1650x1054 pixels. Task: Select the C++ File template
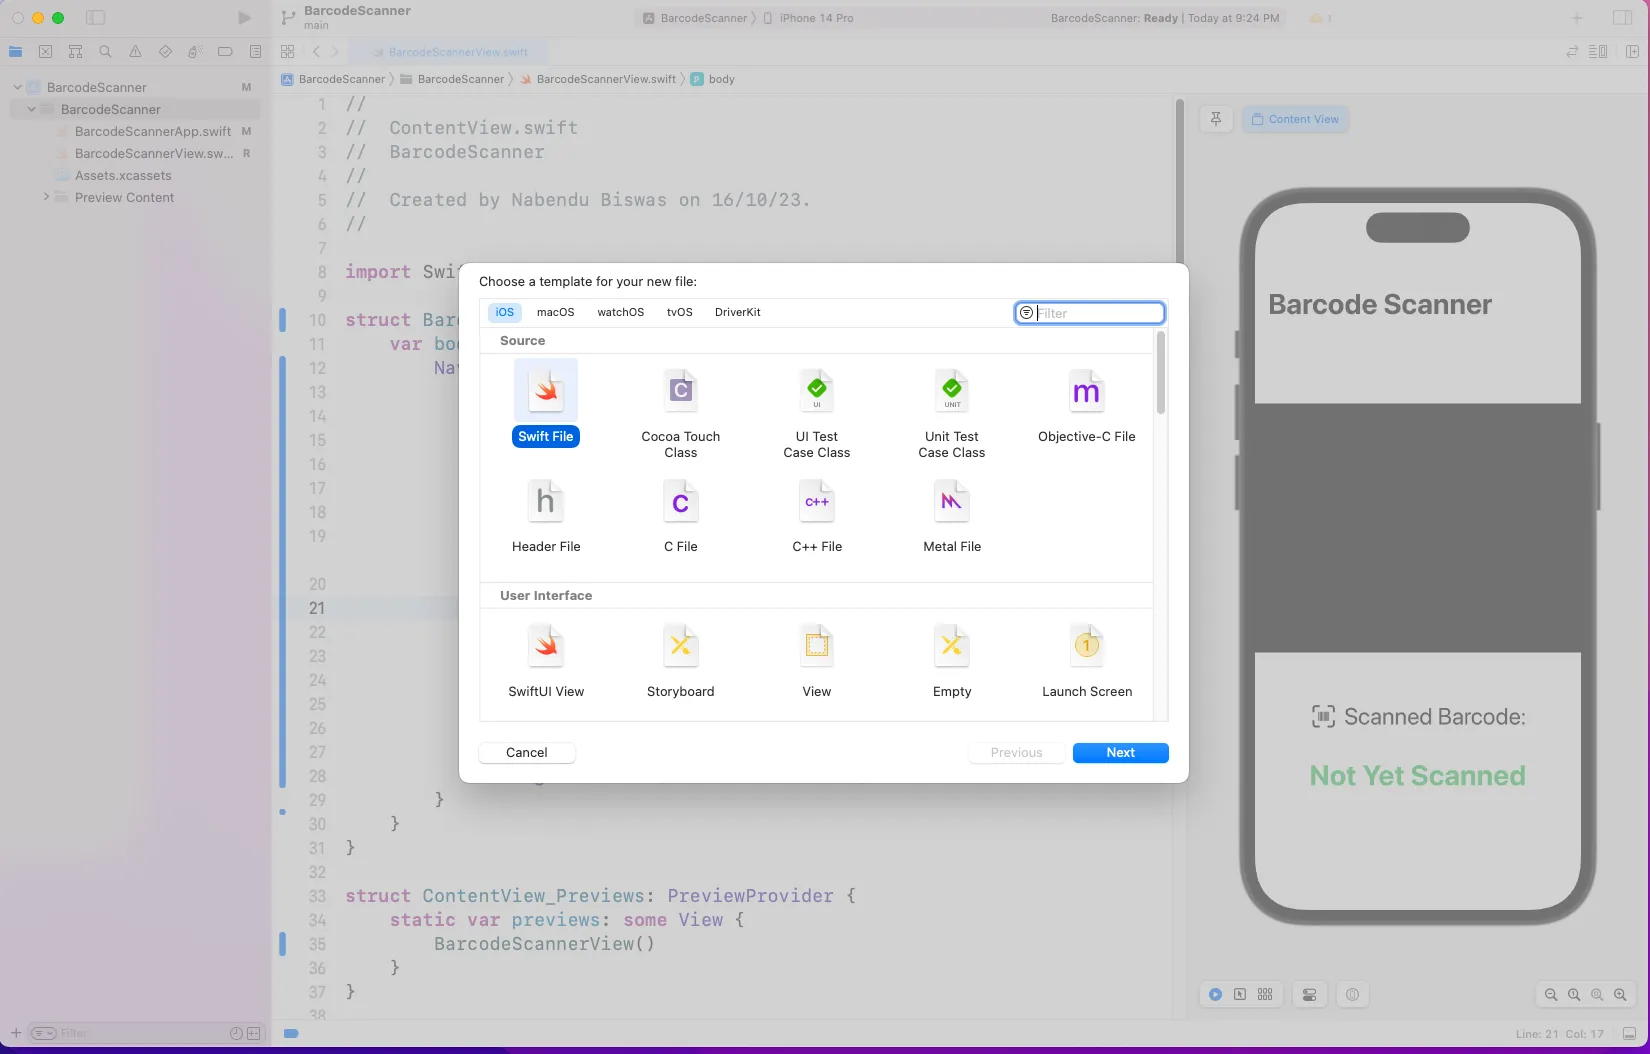[x=817, y=516]
